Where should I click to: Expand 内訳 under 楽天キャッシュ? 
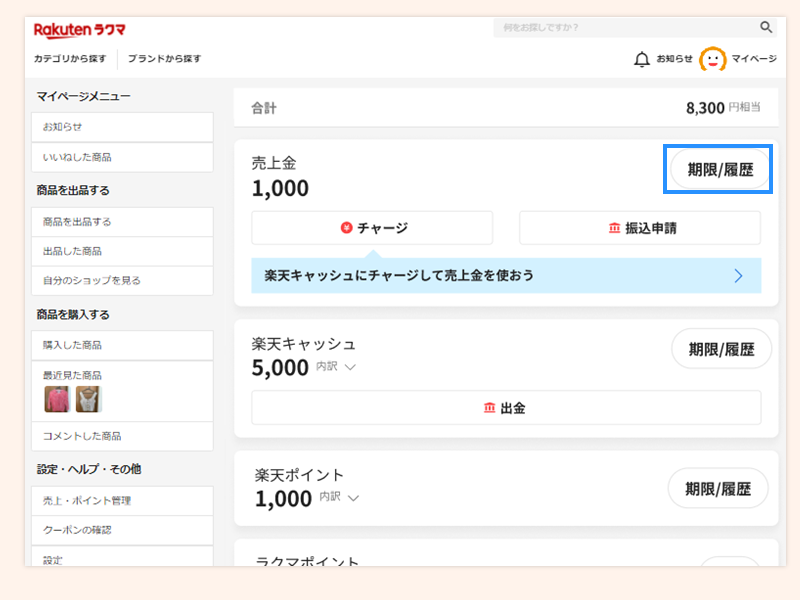336,367
